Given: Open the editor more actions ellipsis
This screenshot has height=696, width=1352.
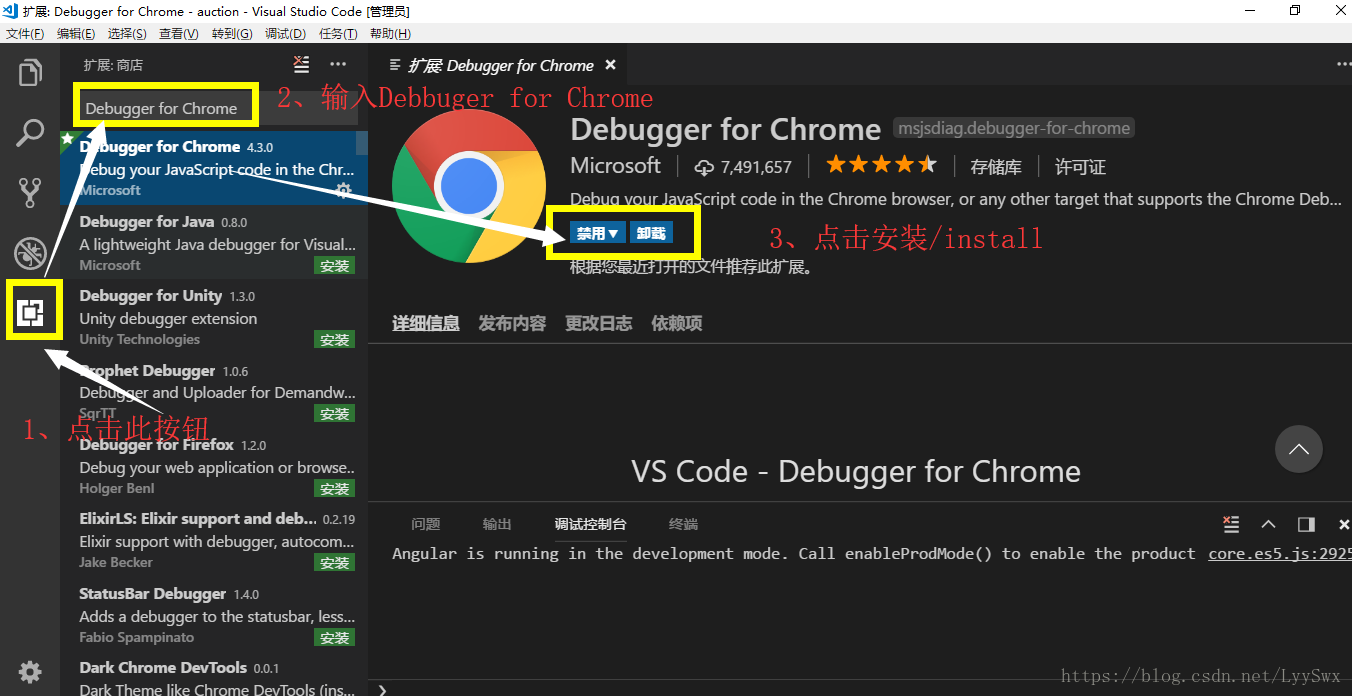Looking at the screenshot, I should pos(1344,65).
